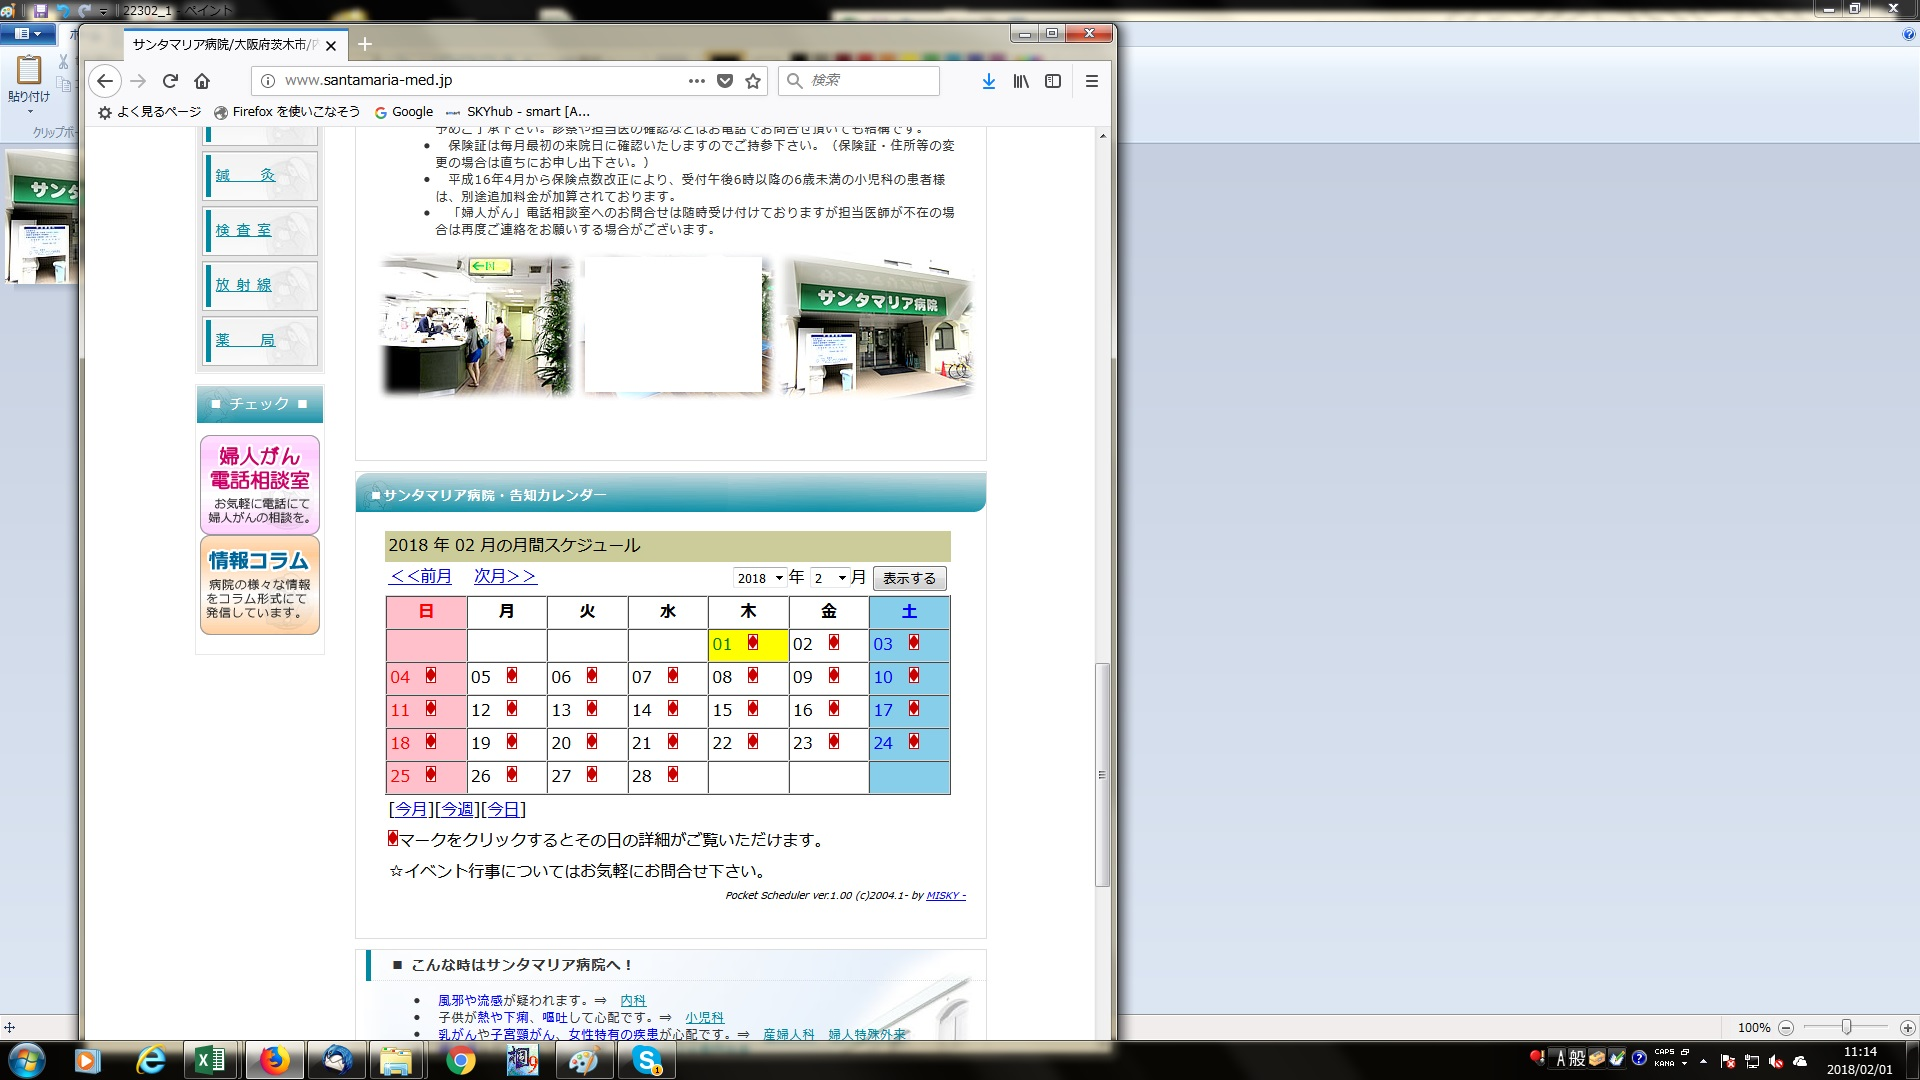
Task: Open the Google bookmark
Action: point(404,112)
